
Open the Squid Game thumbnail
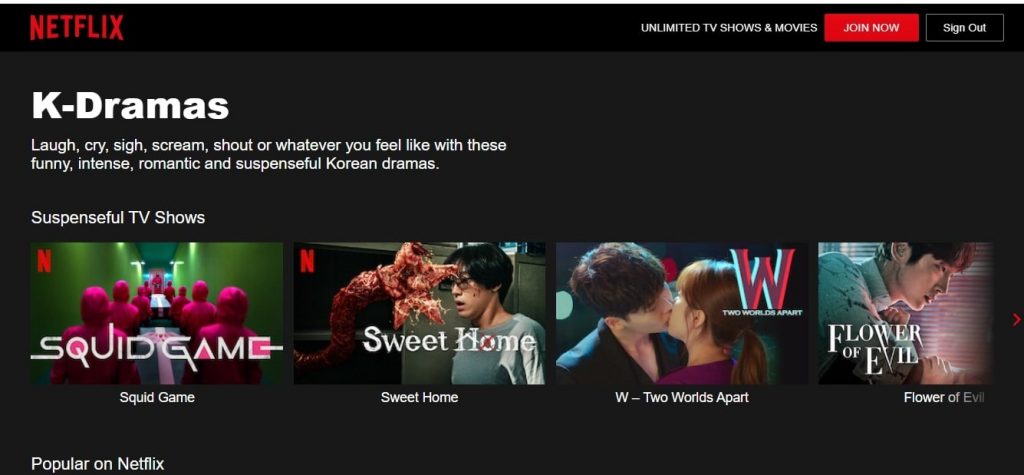click(x=157, y=313)
